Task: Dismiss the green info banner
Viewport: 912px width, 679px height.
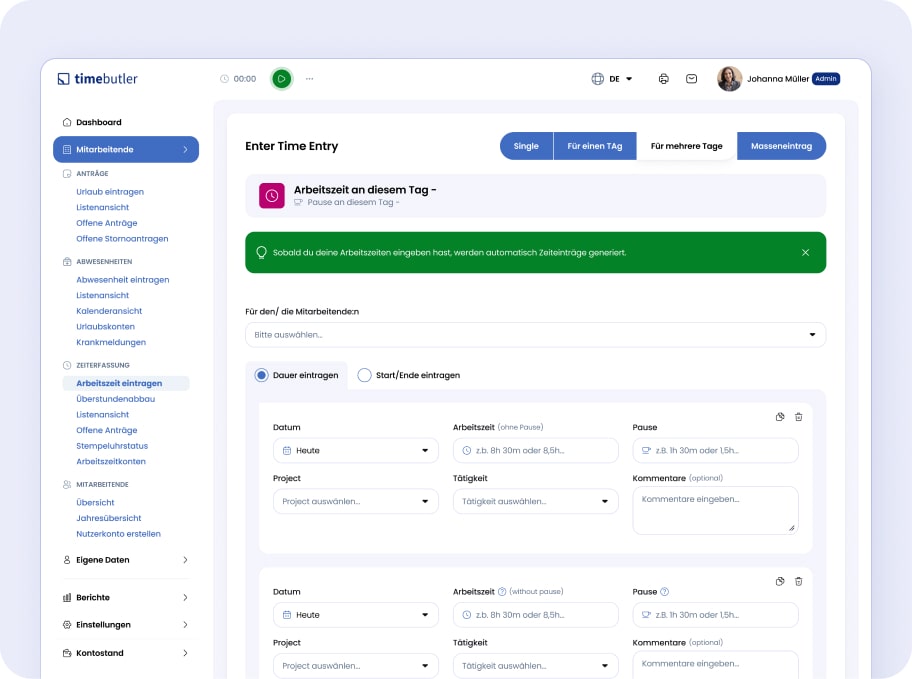Action: tap(805, 253)
